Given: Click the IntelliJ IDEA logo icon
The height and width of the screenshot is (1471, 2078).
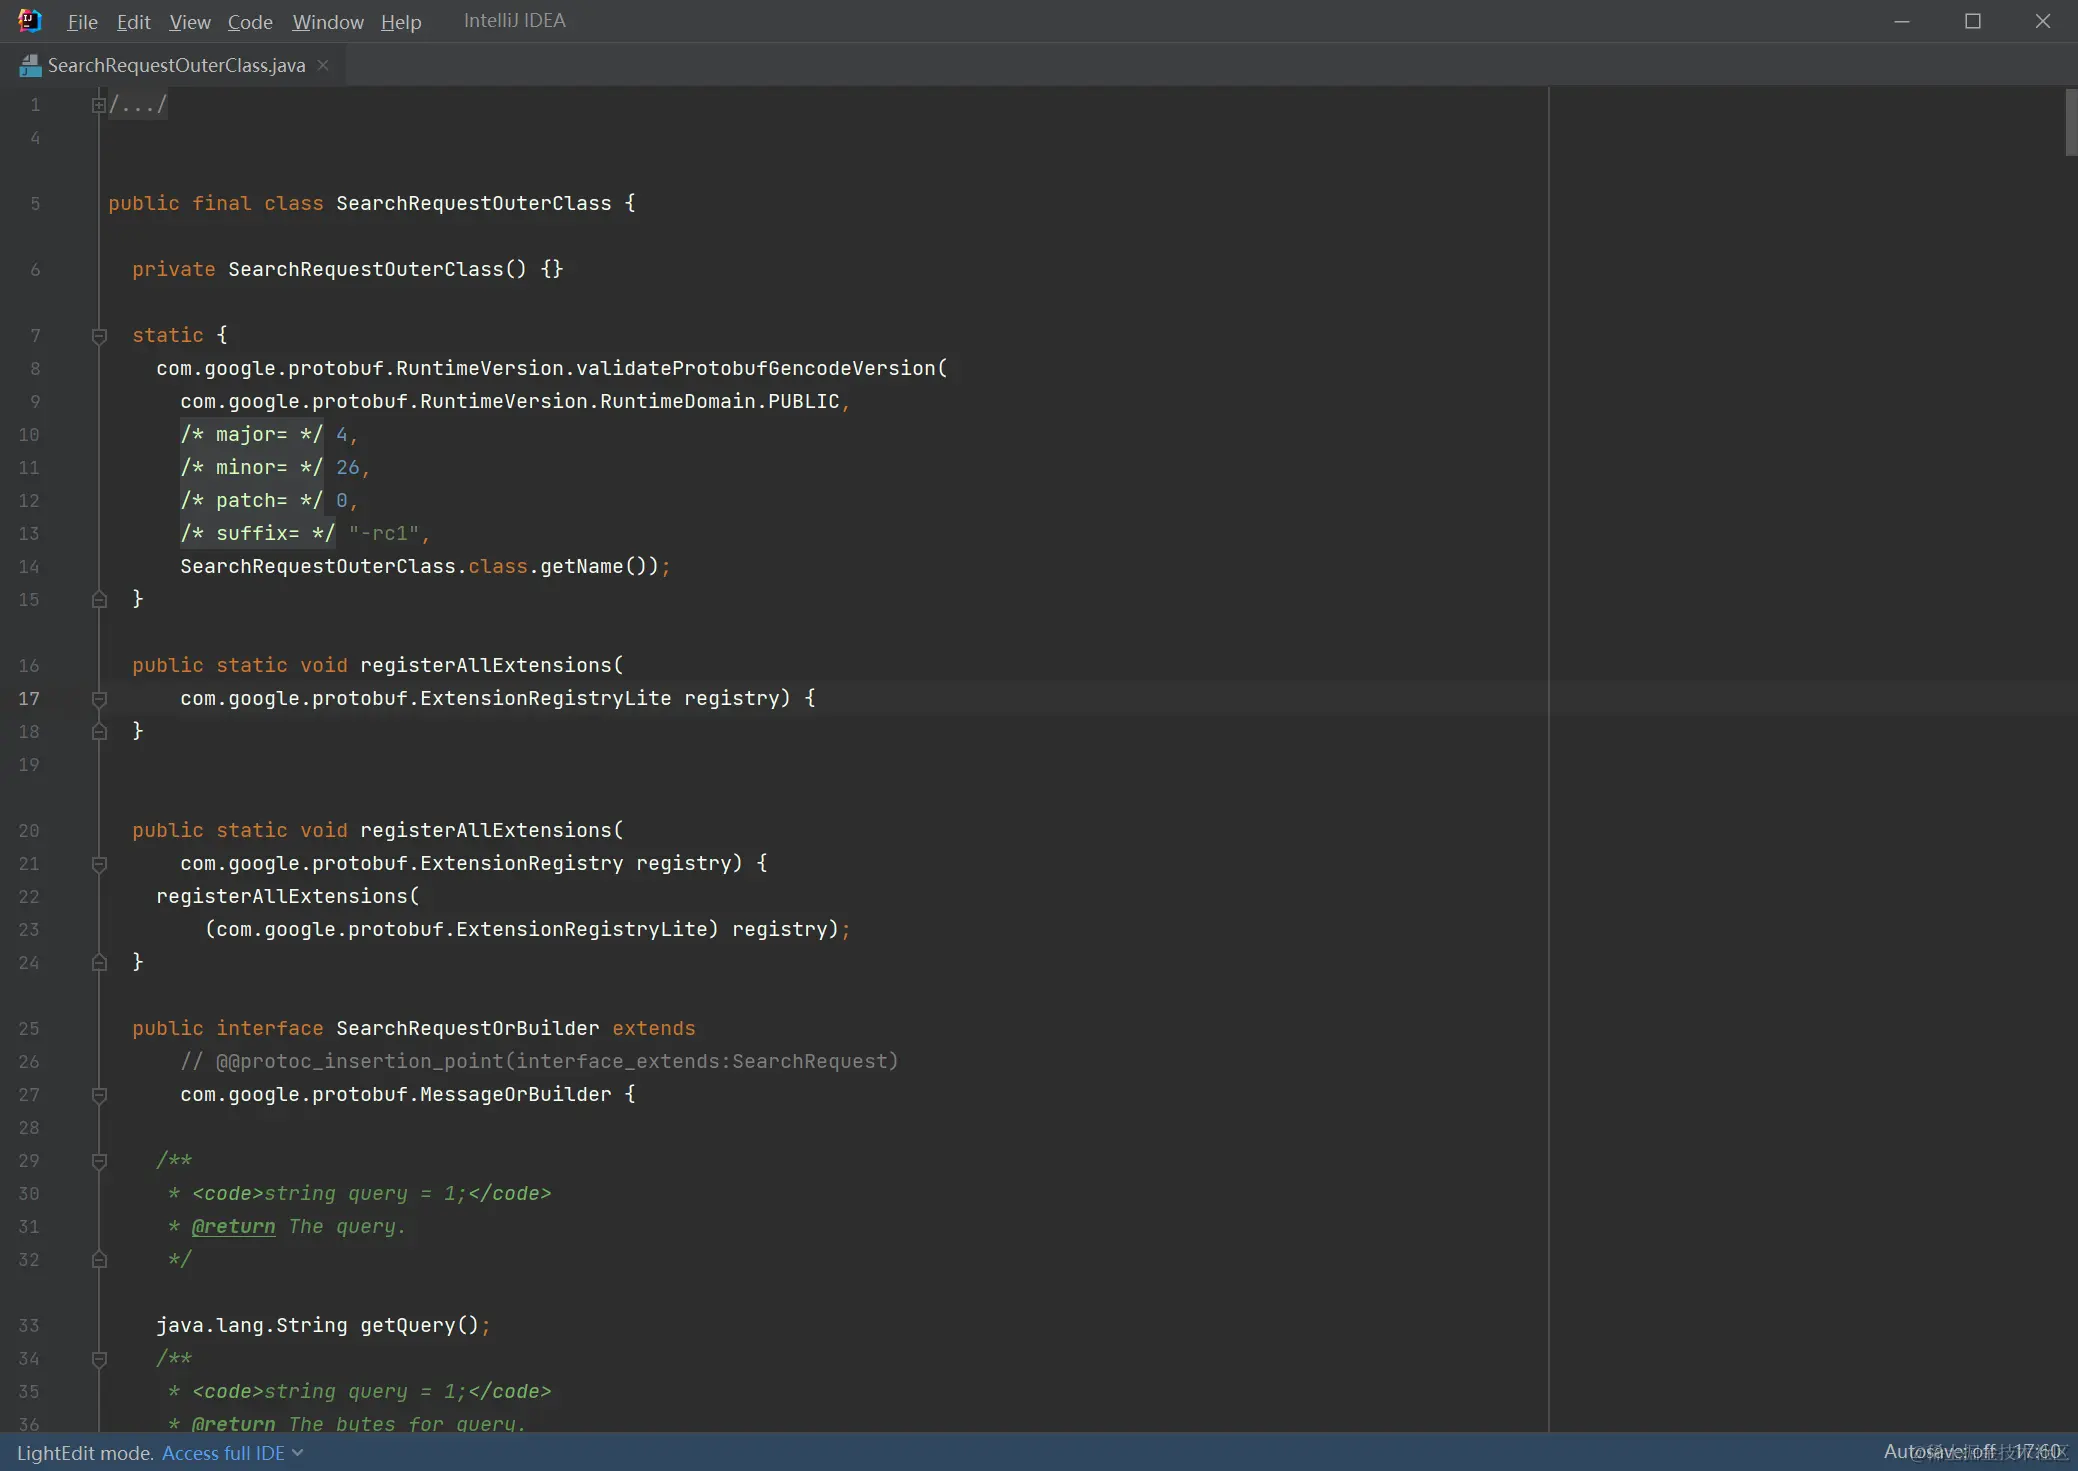Looking at the screenshot, I should (x=30, y=20).
